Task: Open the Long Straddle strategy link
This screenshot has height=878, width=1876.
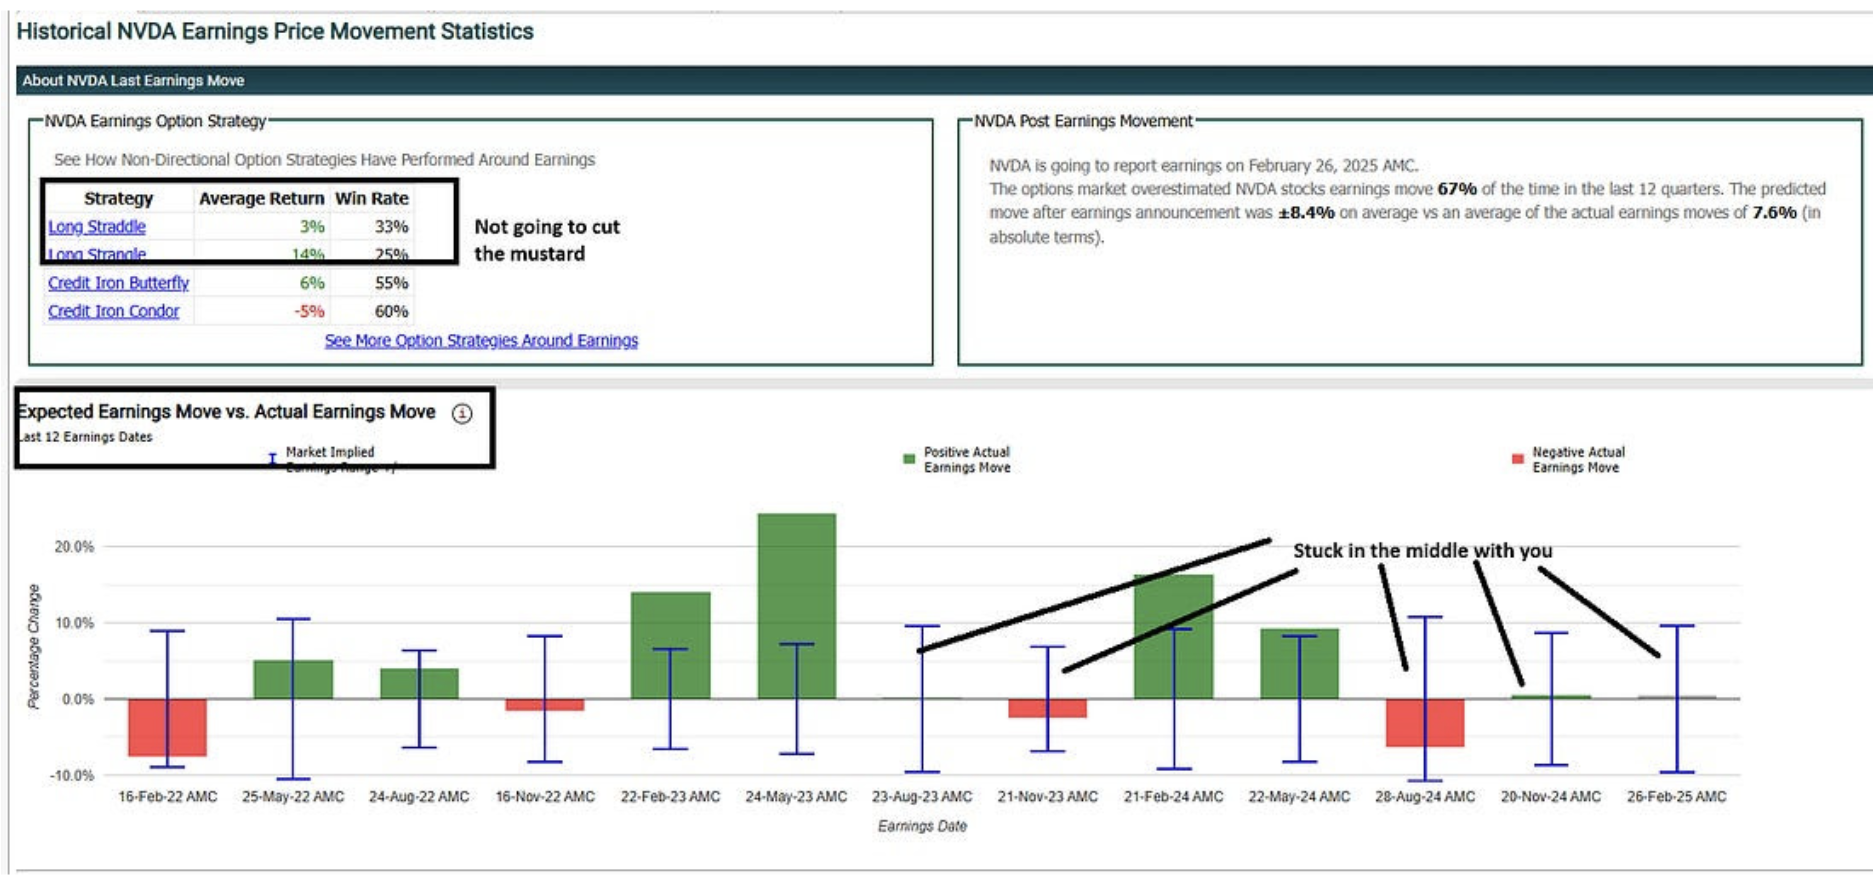Action: click(x=97, y=227)
